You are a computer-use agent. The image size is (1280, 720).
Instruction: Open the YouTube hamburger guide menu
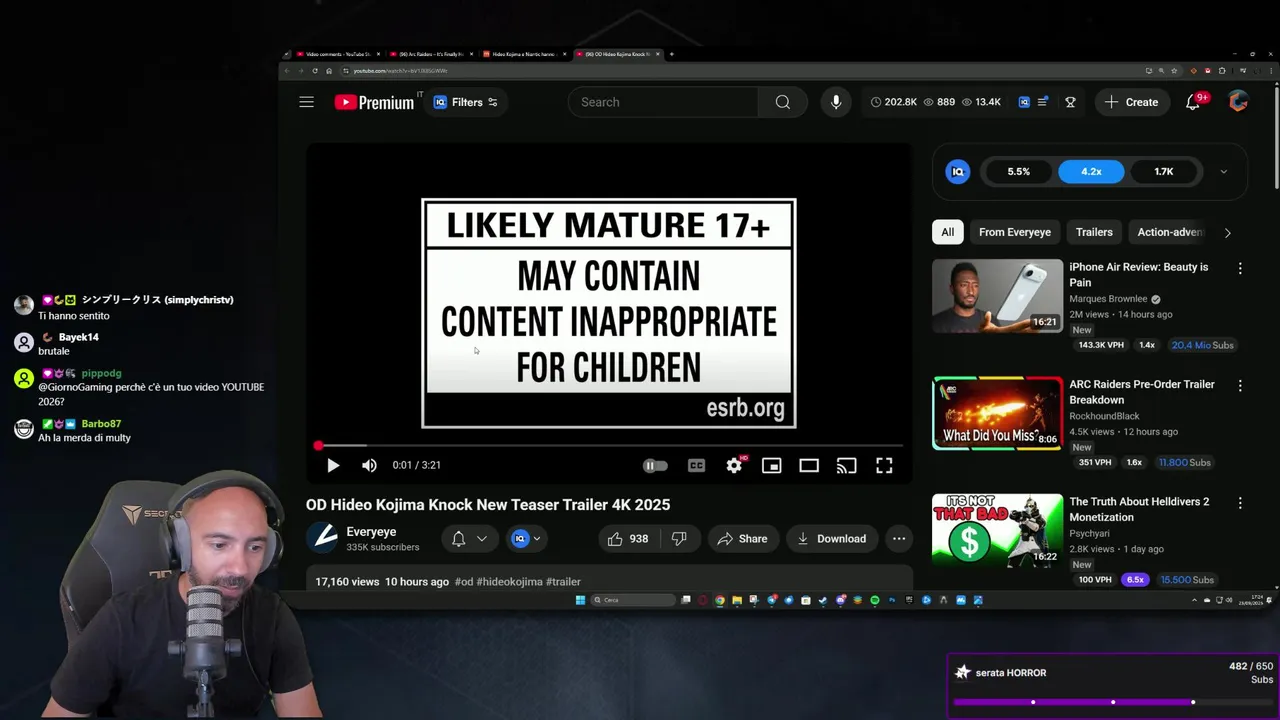306,102
